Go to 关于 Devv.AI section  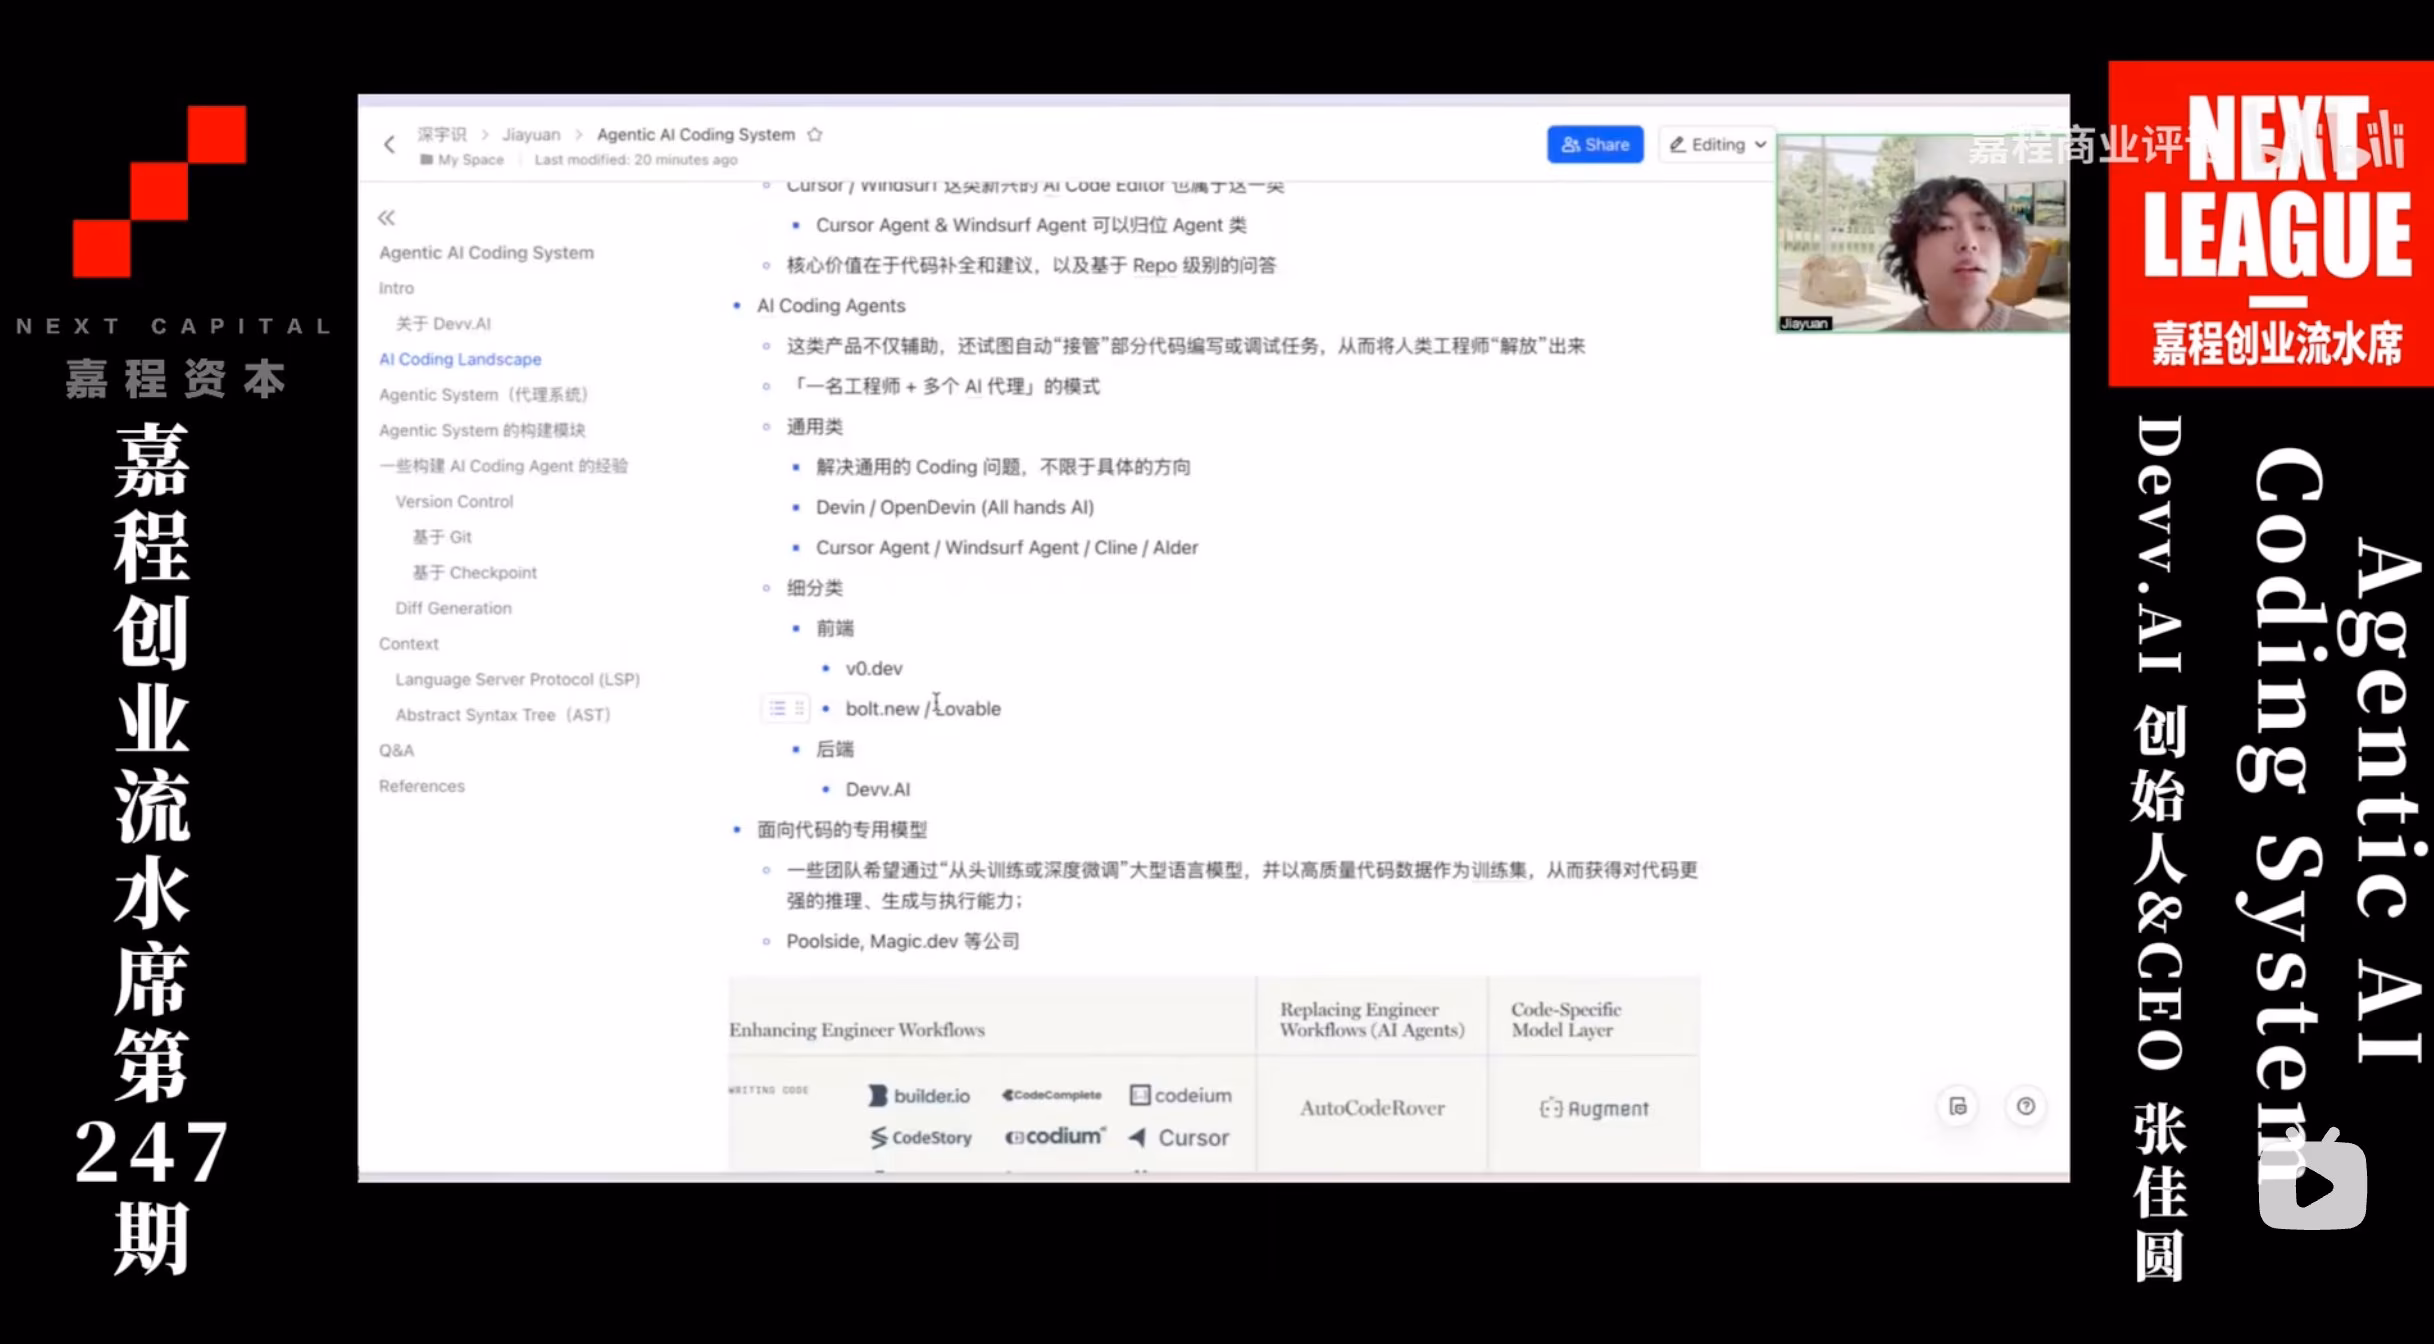coord(443,323)
